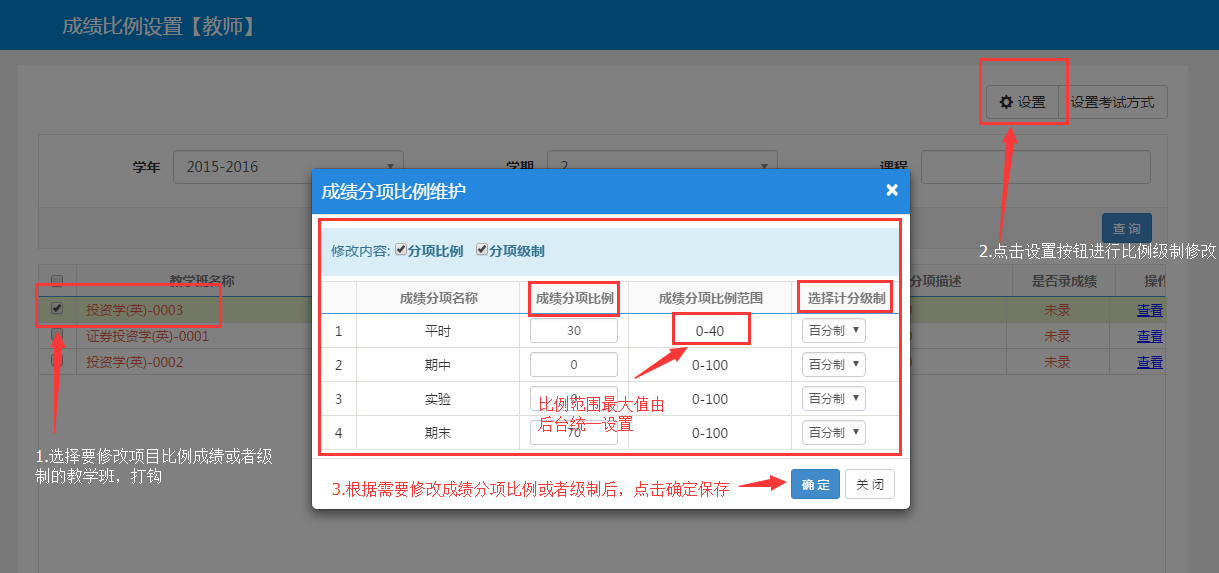Uncheck the 投资学(英)-0003 row checkbox
This screenshot has width=1219, height=573.
[x=57, y=309]
